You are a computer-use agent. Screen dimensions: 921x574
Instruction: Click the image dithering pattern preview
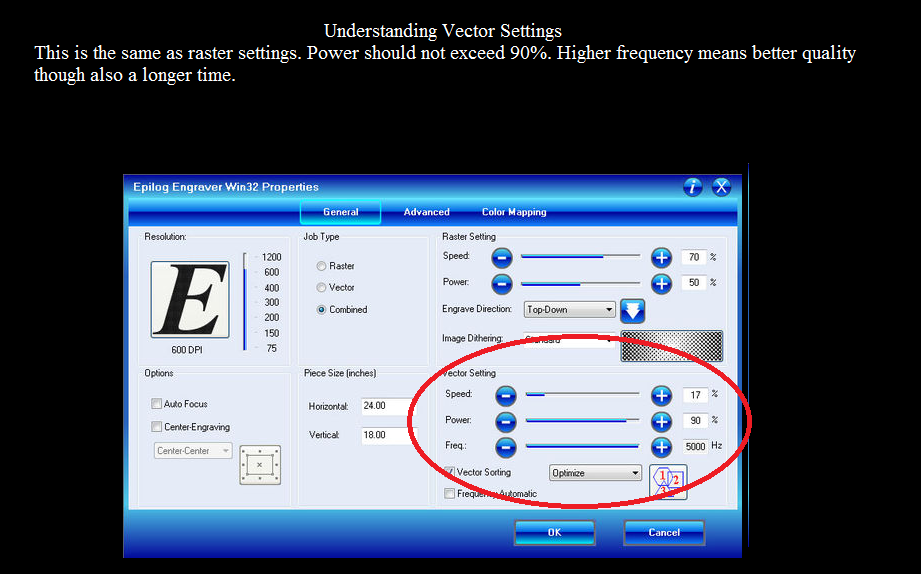click(671, 345)
